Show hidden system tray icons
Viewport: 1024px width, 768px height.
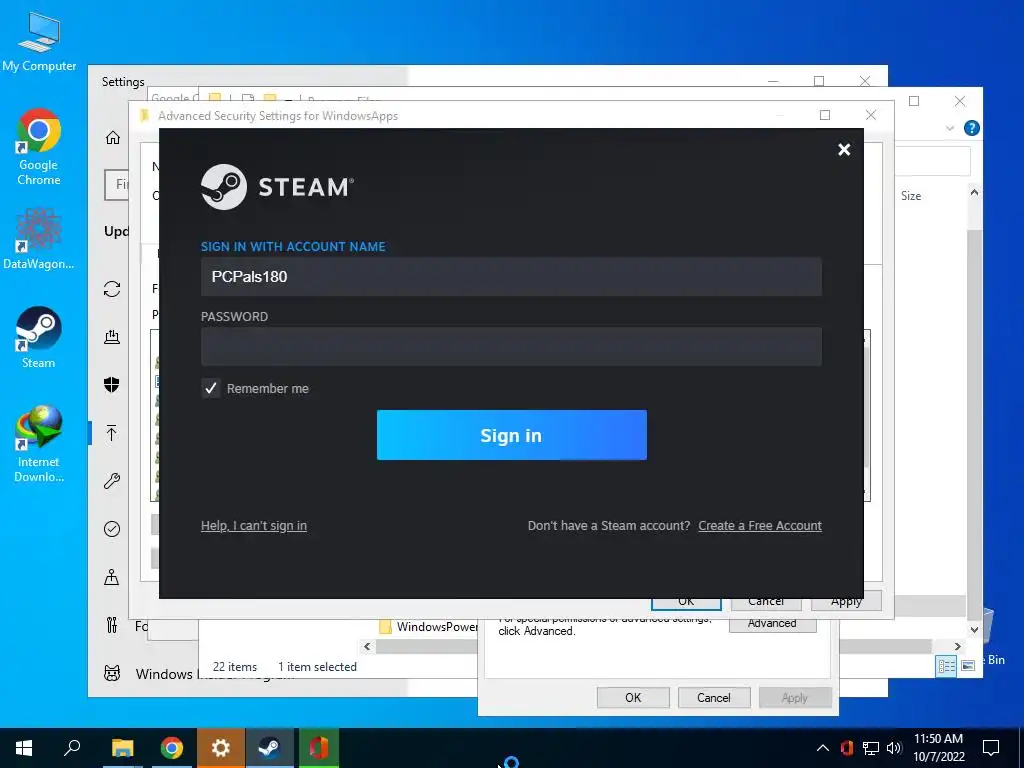[823, 748]
